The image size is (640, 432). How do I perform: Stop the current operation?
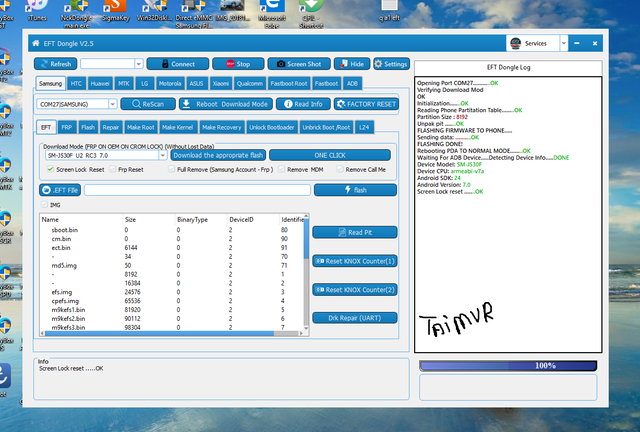pyautogui.click(x=238, y=63)
